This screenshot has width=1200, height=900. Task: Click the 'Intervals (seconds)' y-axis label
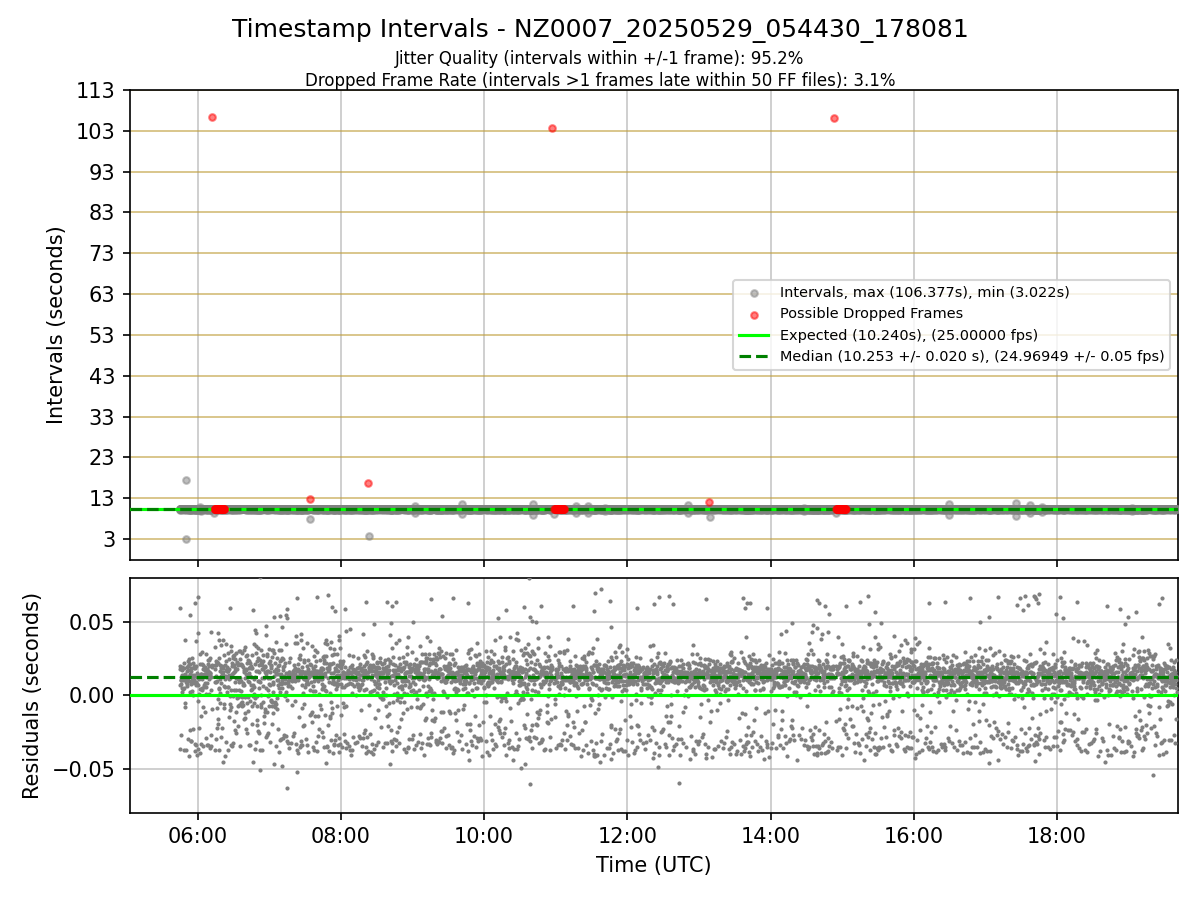[x=56, y=324]
